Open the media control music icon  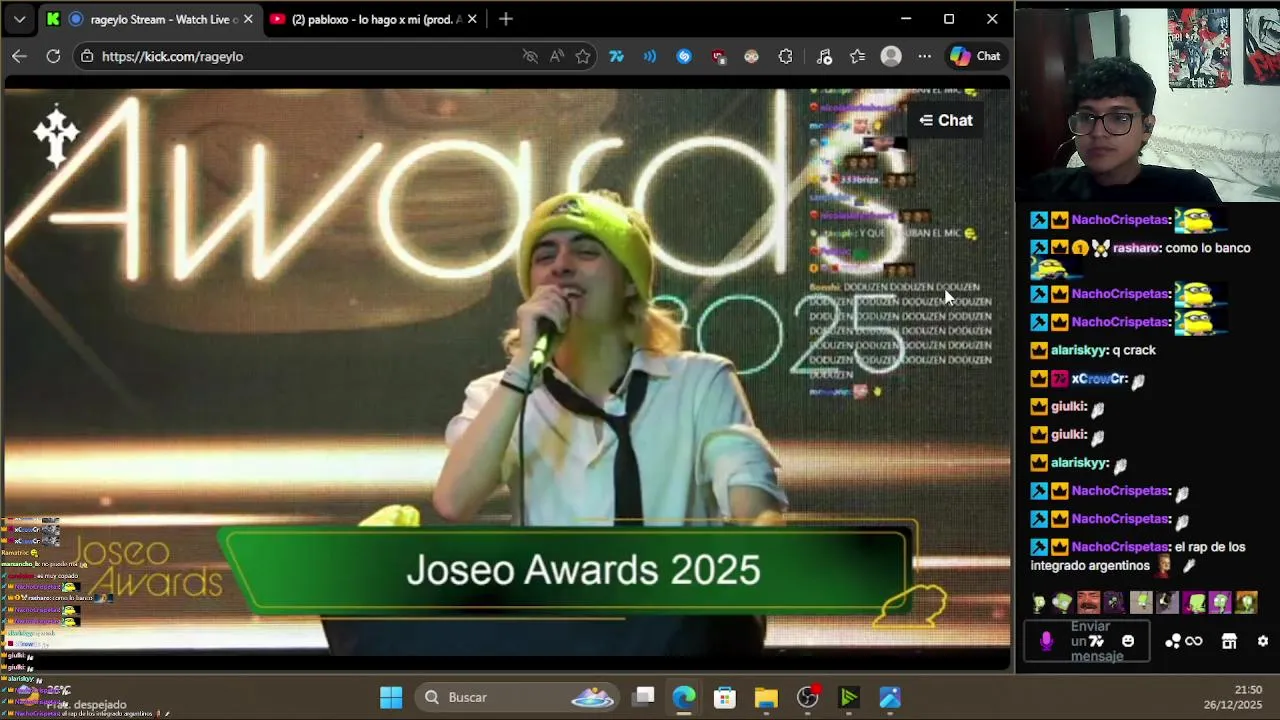pyautogui.click(x=824, y=56)
